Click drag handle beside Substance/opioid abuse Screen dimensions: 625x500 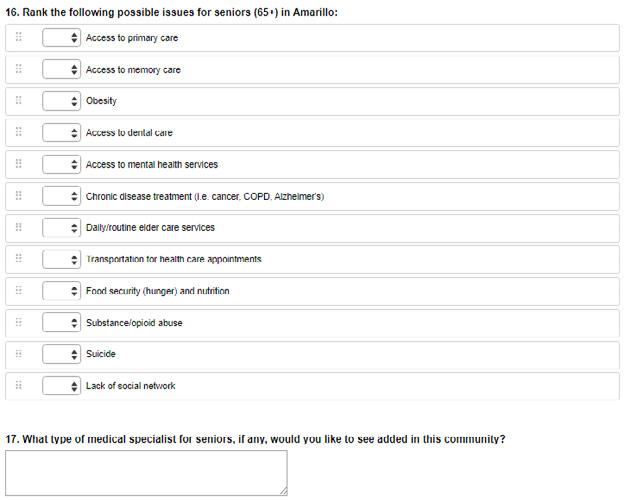(19, 322)
